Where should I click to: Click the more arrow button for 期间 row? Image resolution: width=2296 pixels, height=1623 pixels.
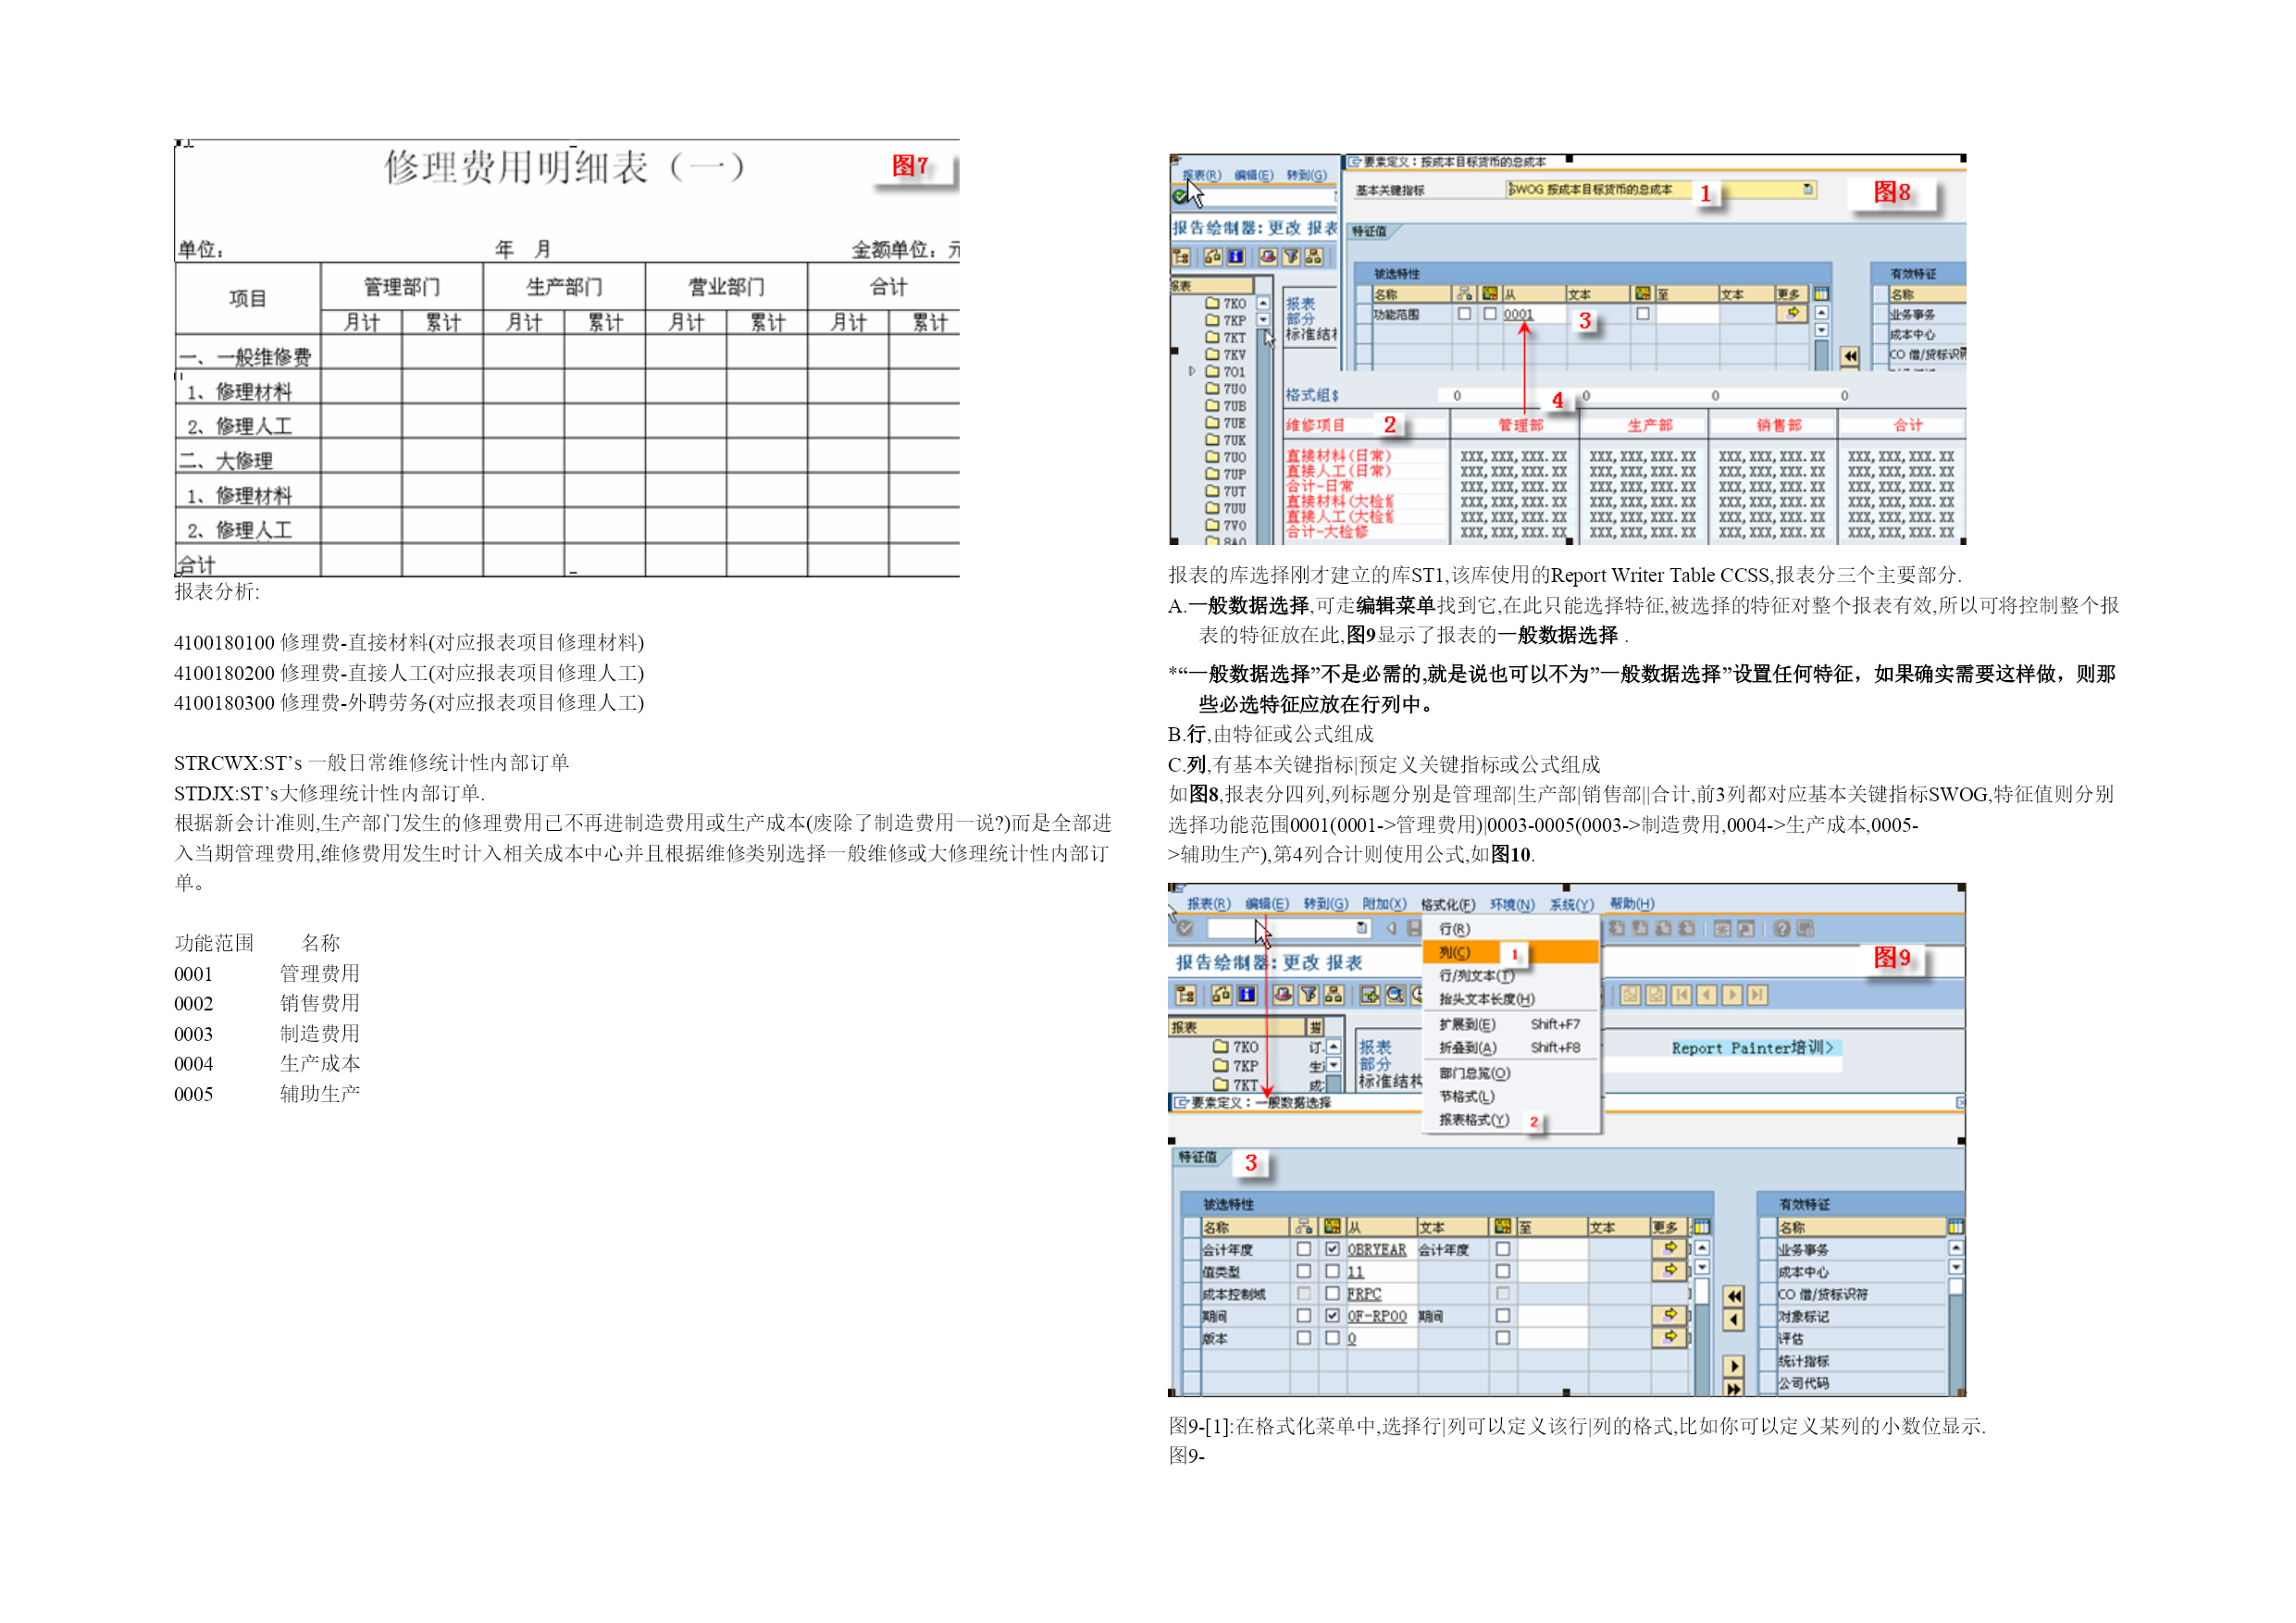click(1670, 1315)
